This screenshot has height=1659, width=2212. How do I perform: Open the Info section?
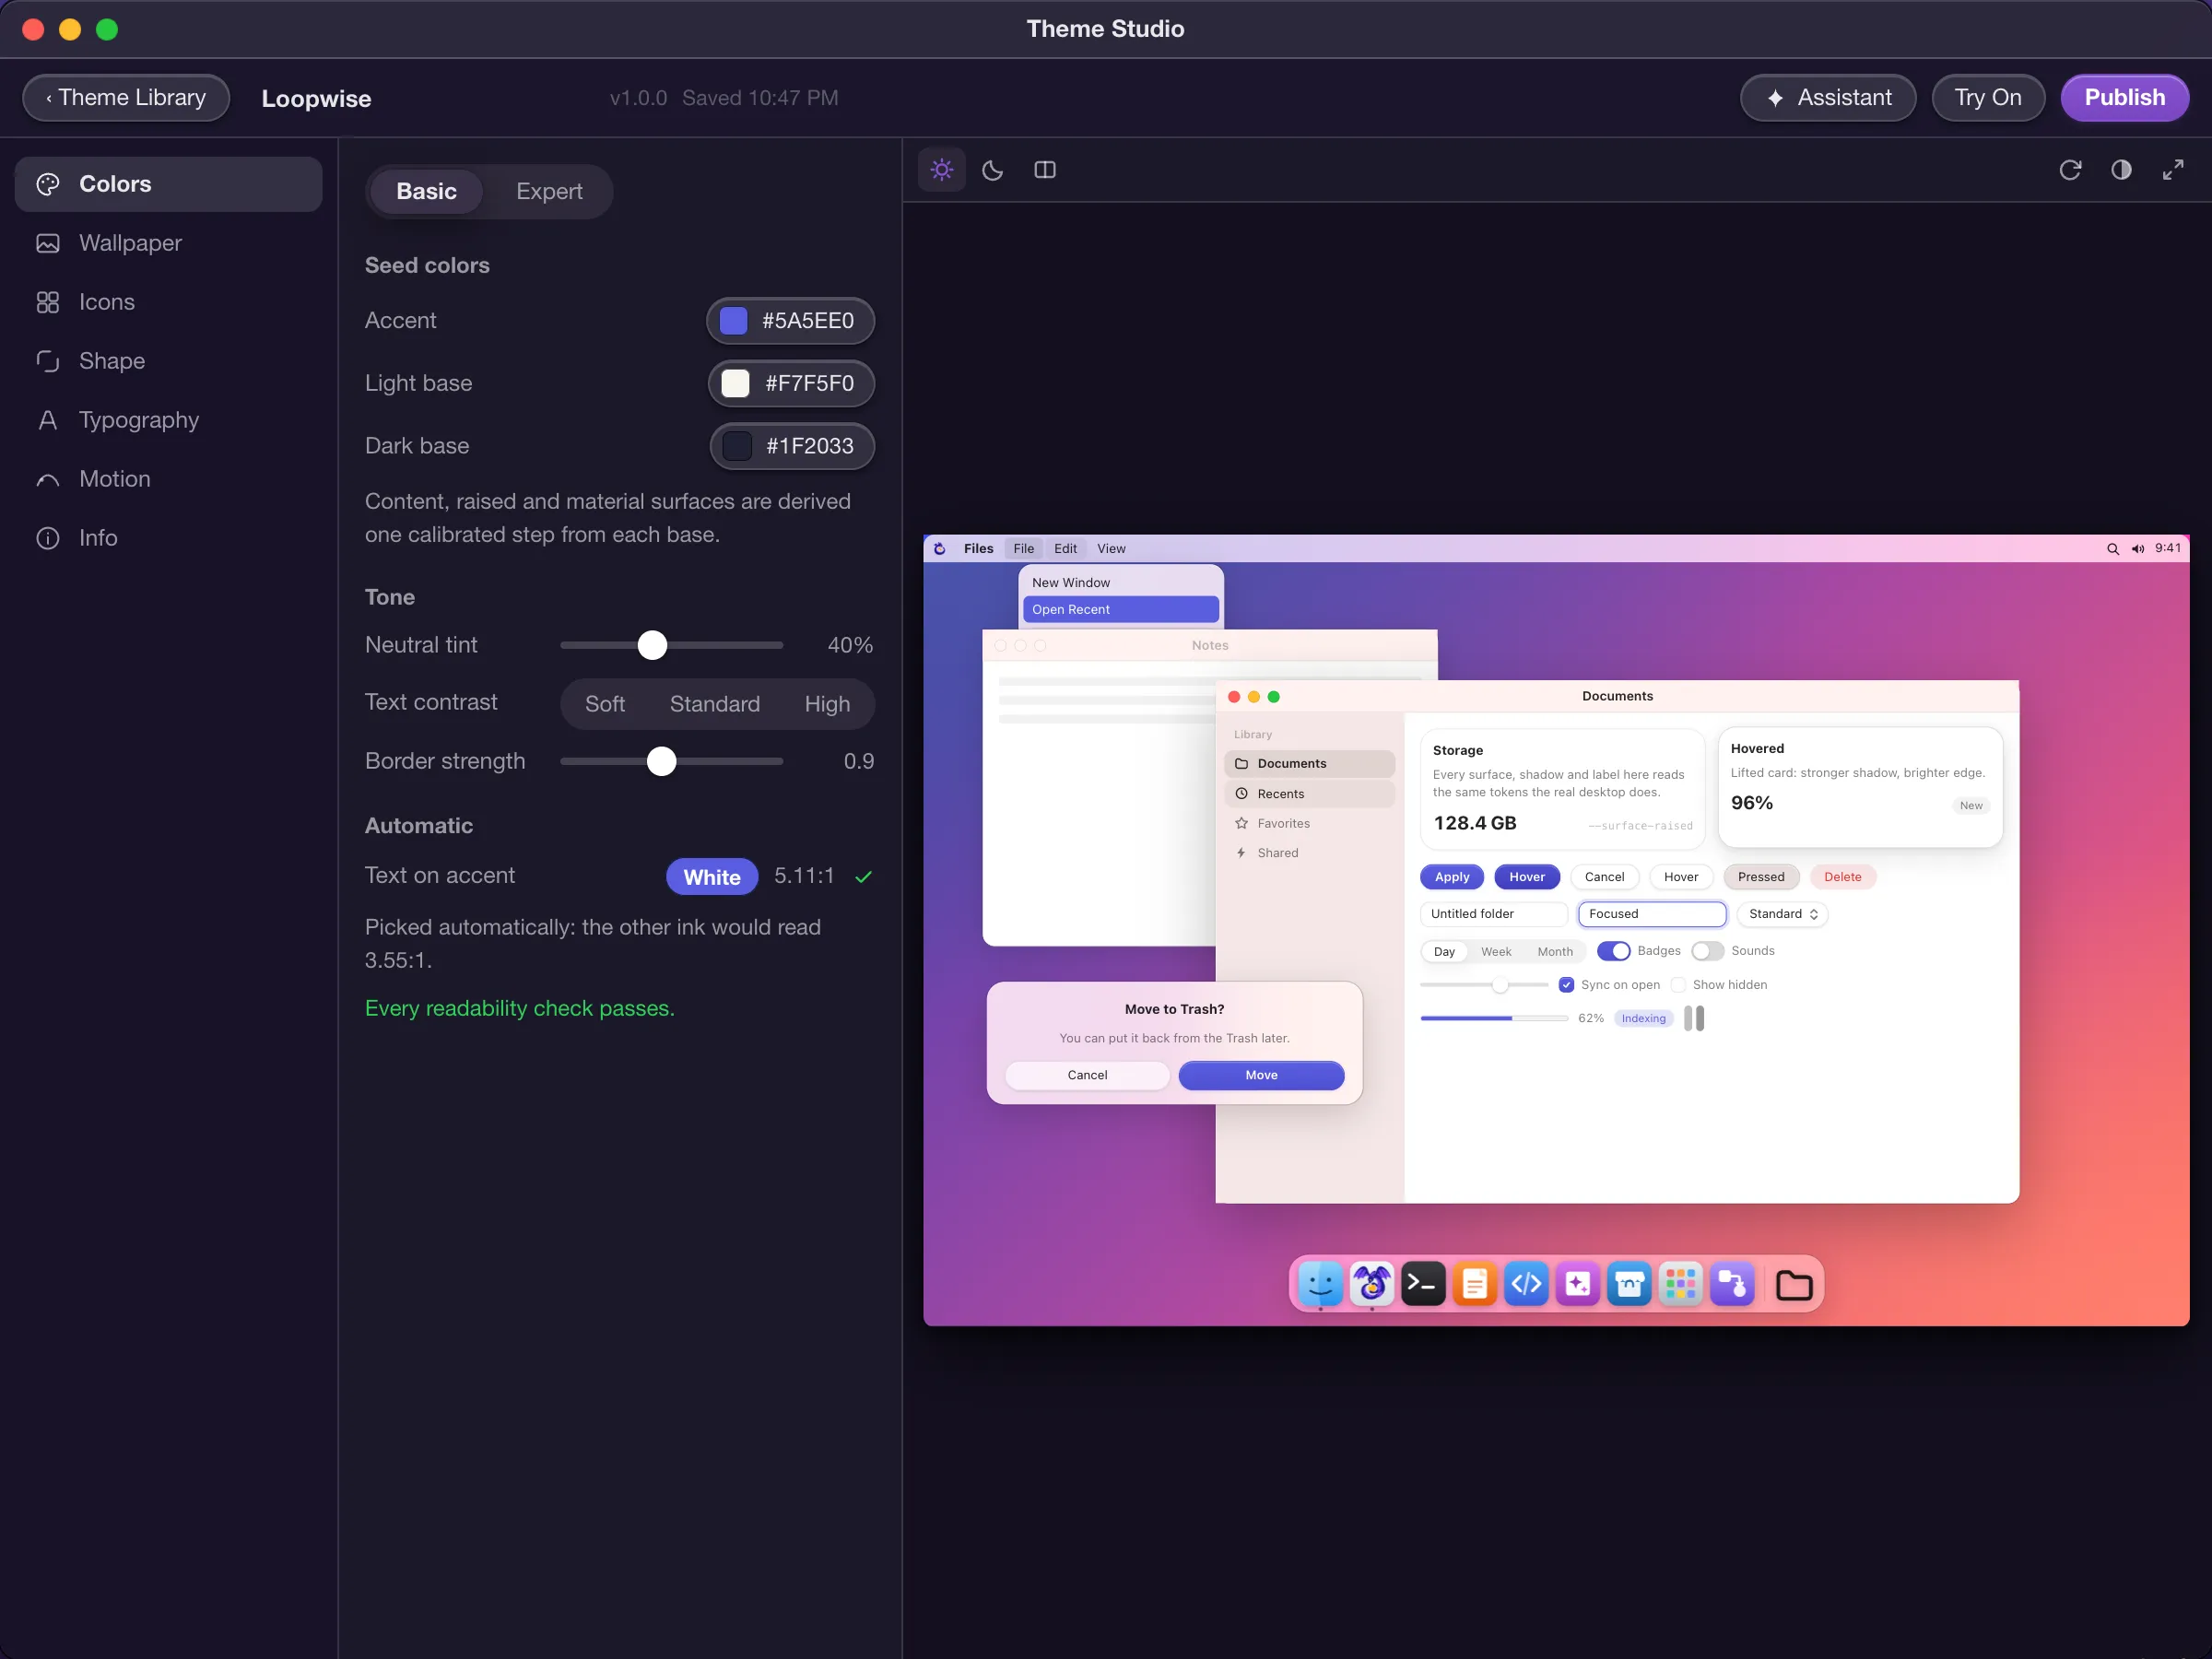[x=168, y=538]
